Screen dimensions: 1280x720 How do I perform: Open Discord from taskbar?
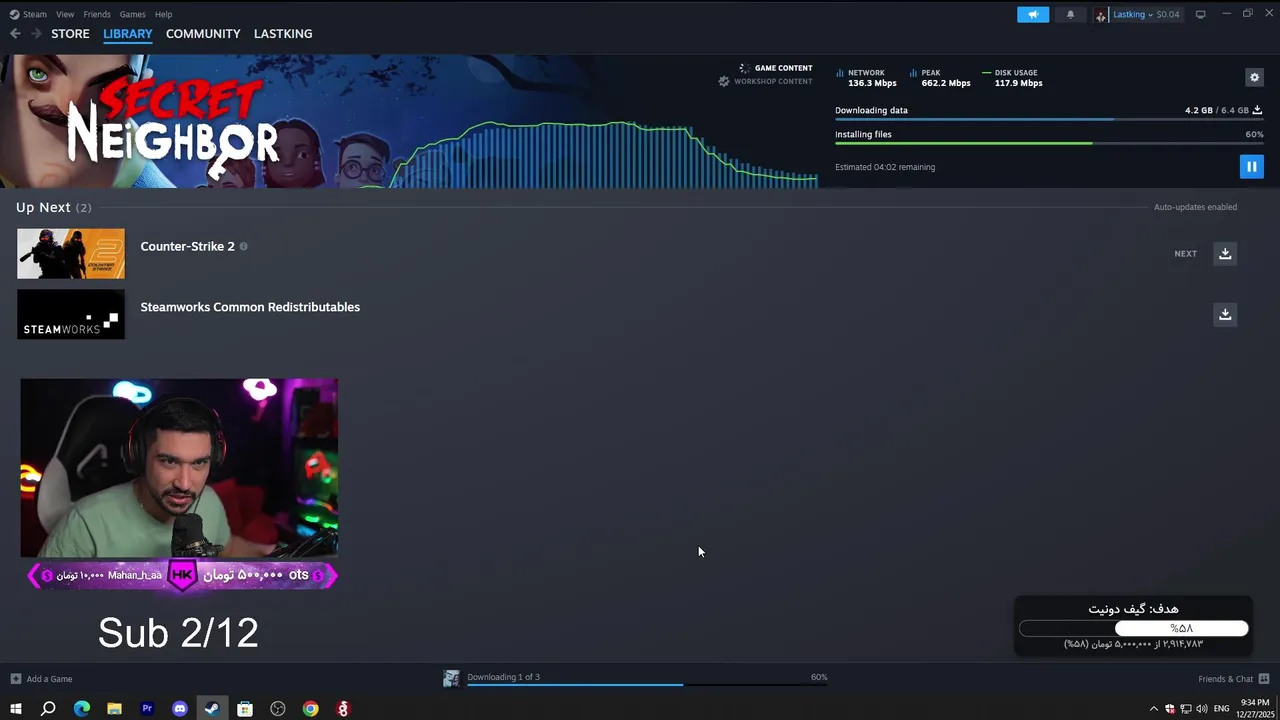click(180, 708)
